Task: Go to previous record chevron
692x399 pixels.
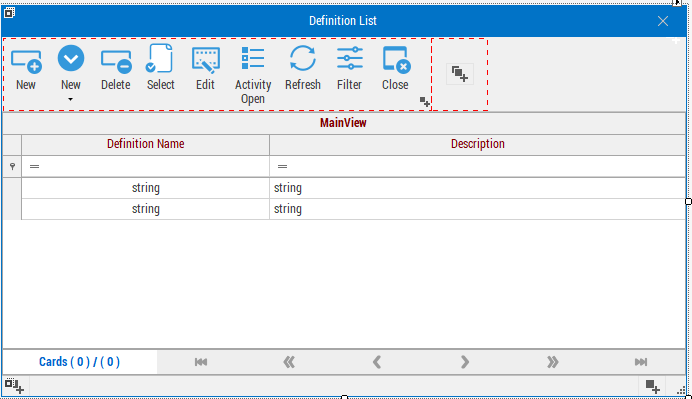Action: (x=376, y=362)
